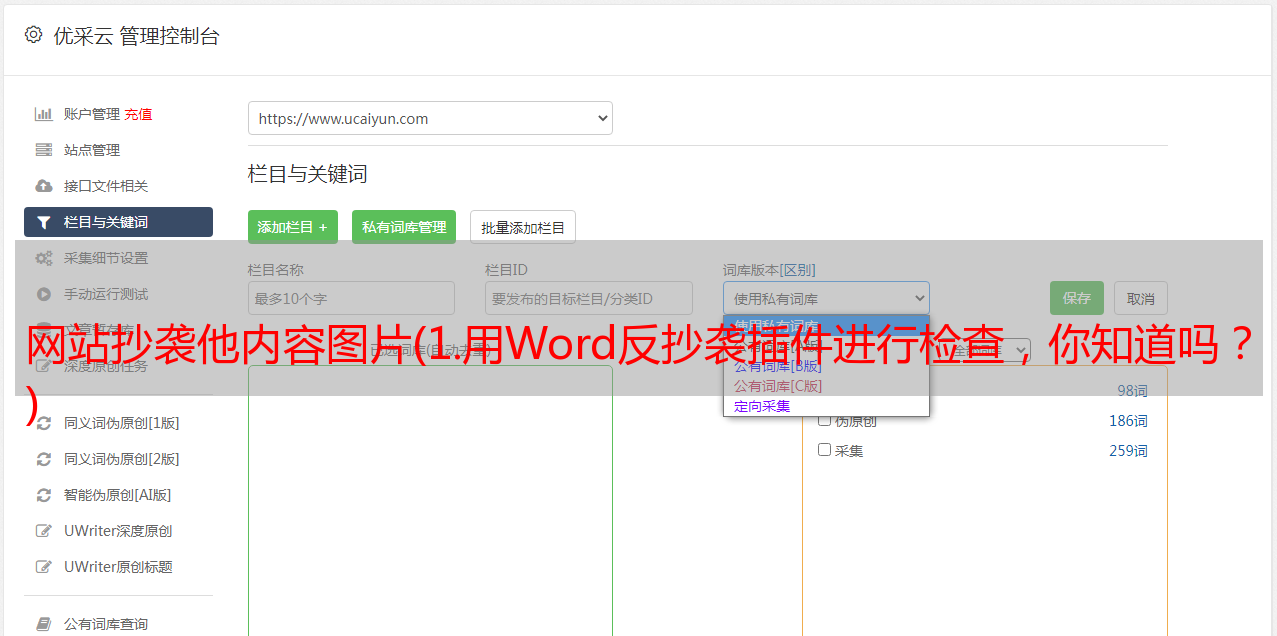Image resolution: width=1277 pixels, height=636 pixels.
Task: Click the edit icon for 深度原创任务
Action: pos(44,366)
